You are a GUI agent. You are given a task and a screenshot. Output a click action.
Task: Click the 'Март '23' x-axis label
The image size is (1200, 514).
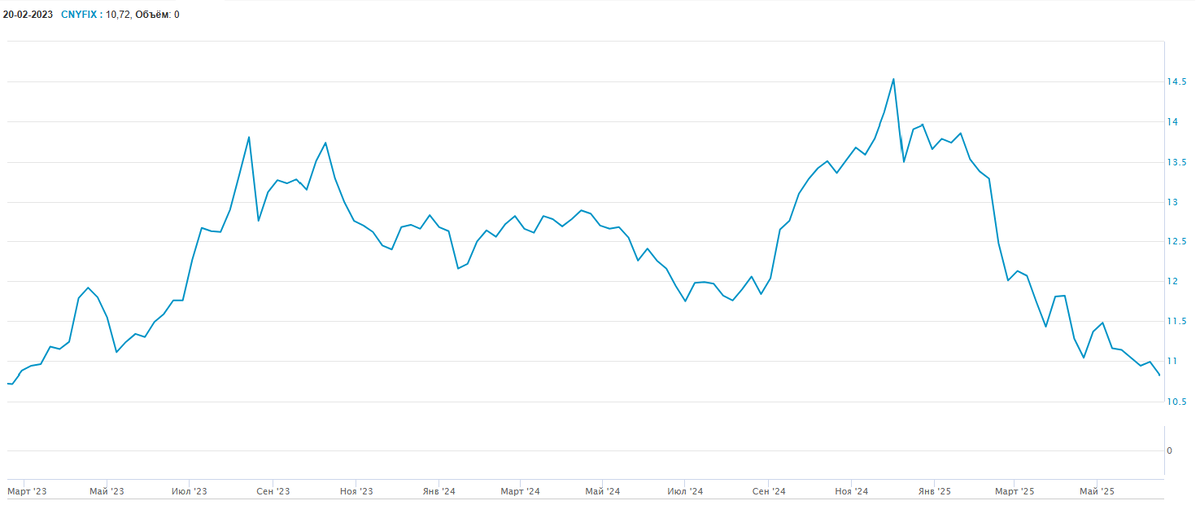click(27, 491)
